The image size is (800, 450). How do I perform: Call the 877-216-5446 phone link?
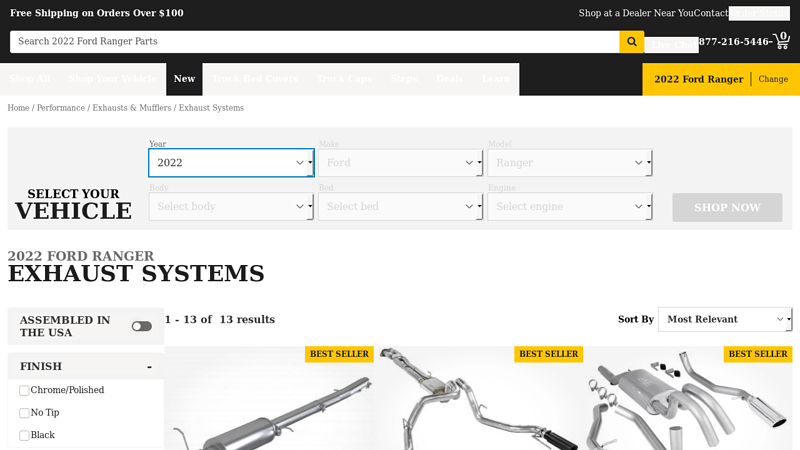coord(733,42)
